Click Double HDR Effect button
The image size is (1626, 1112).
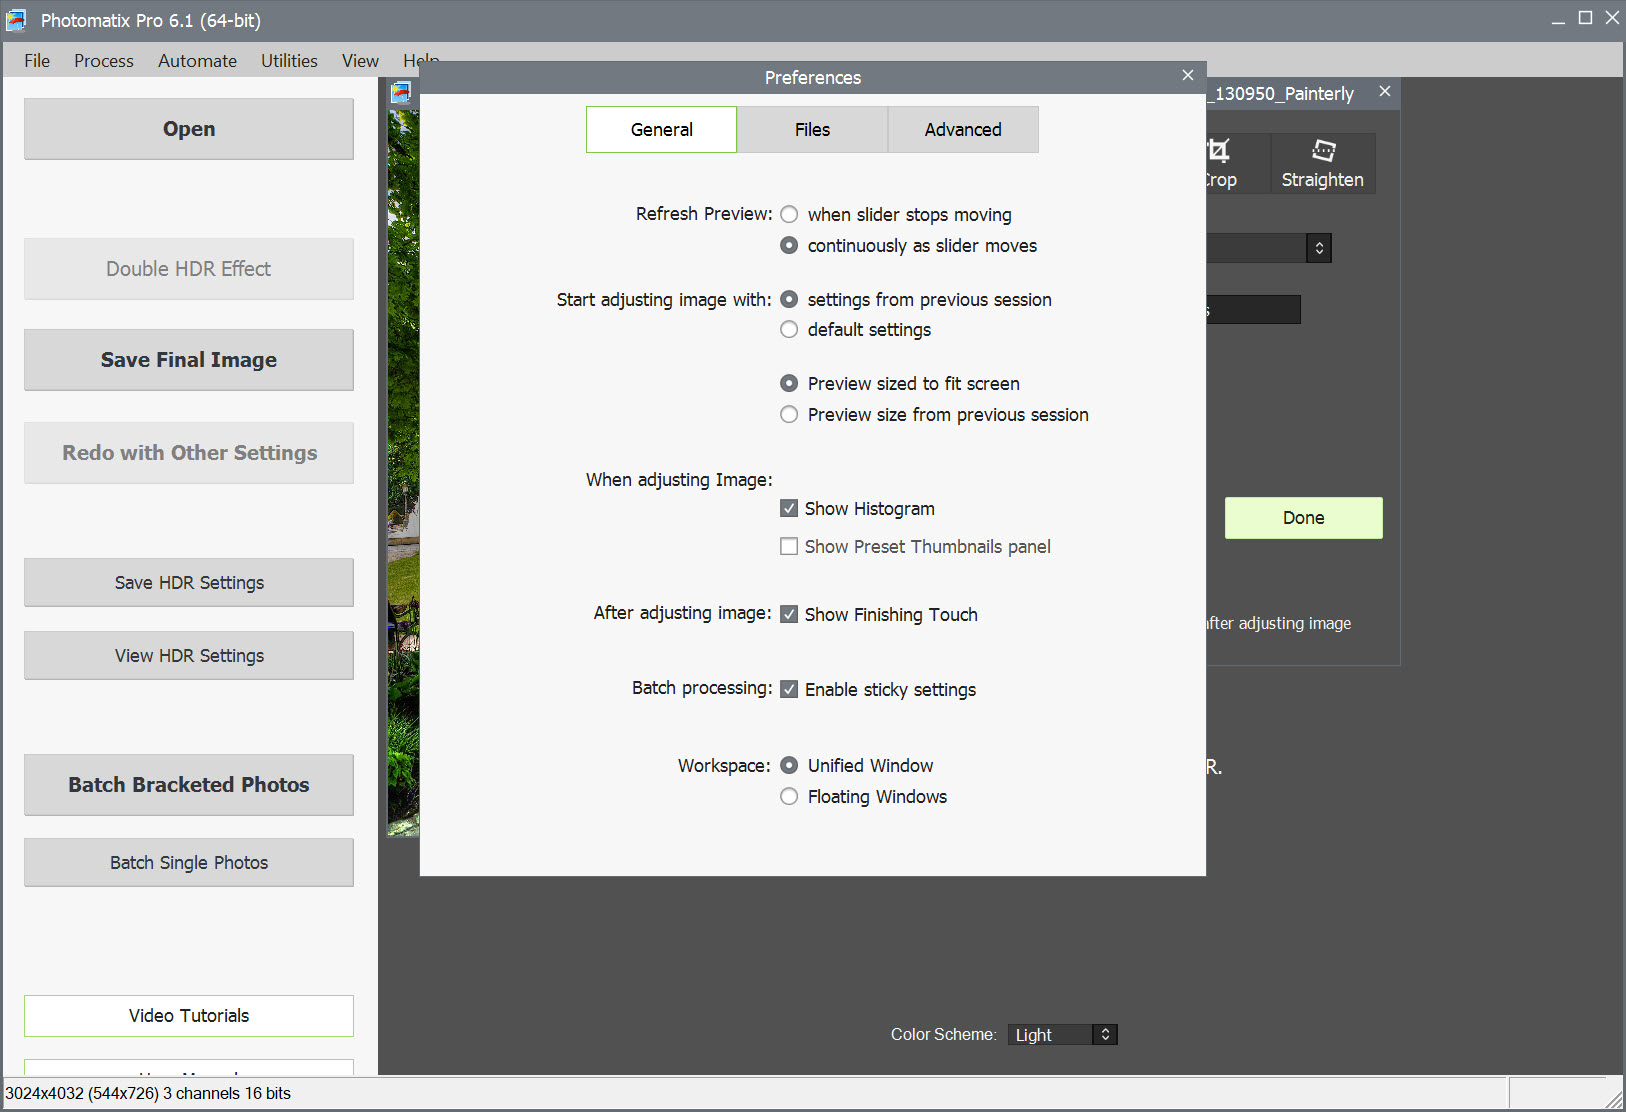click(x=189, y=269)
